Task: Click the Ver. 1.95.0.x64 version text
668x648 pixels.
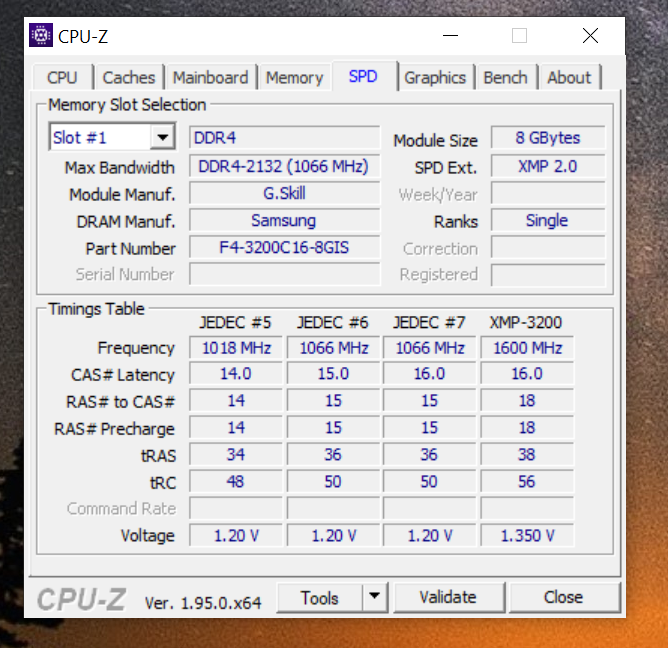Action: pyautogui.click(x=203, y=603)
